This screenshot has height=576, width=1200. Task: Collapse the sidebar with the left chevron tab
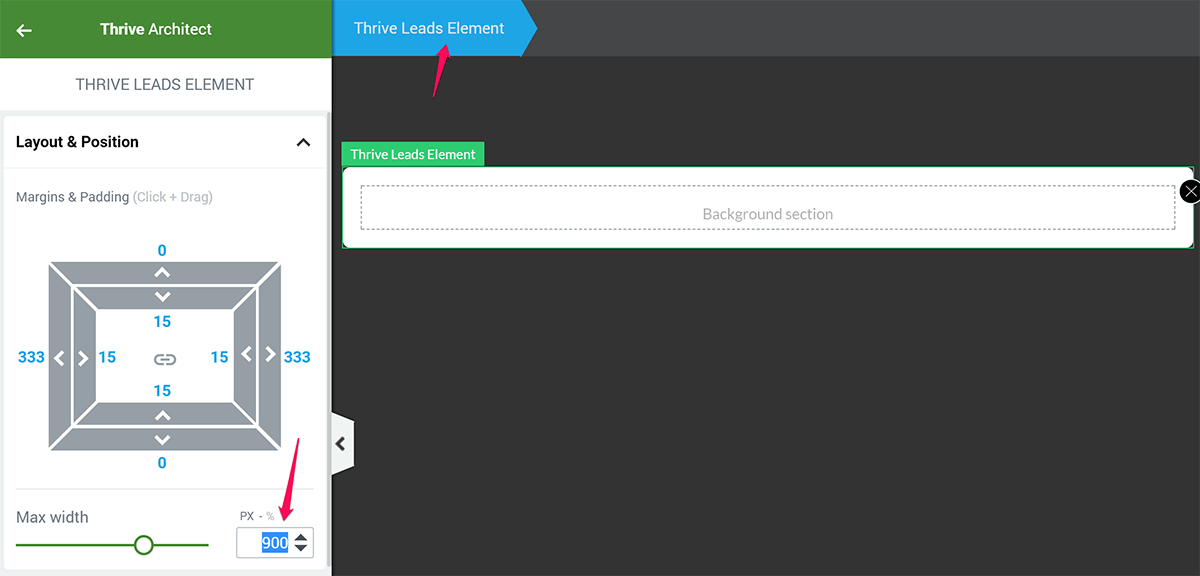point(342,443)
